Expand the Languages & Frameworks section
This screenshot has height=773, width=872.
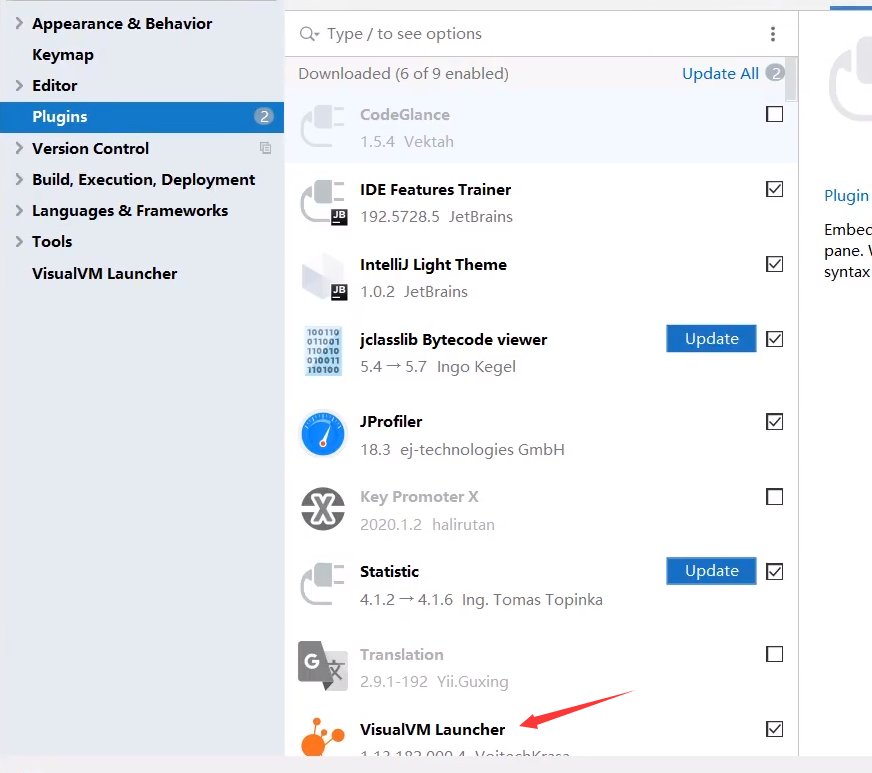coord(19,210)
